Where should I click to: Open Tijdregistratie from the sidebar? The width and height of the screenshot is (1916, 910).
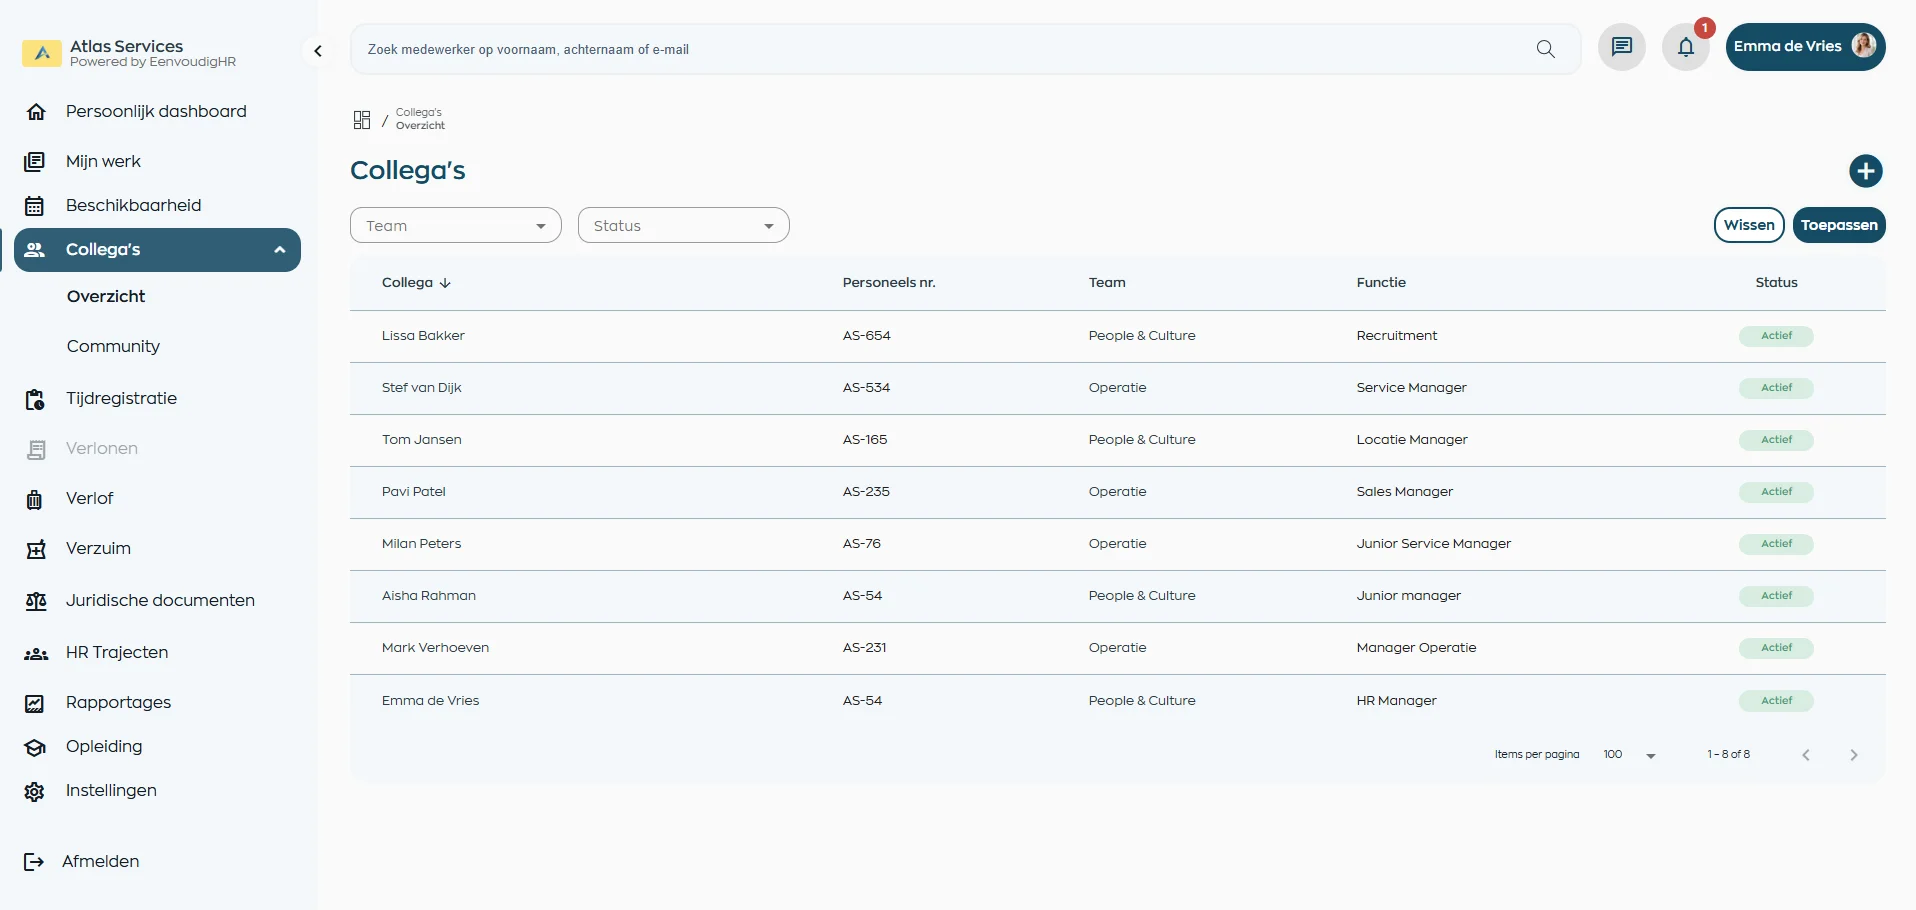click(121, 399)
